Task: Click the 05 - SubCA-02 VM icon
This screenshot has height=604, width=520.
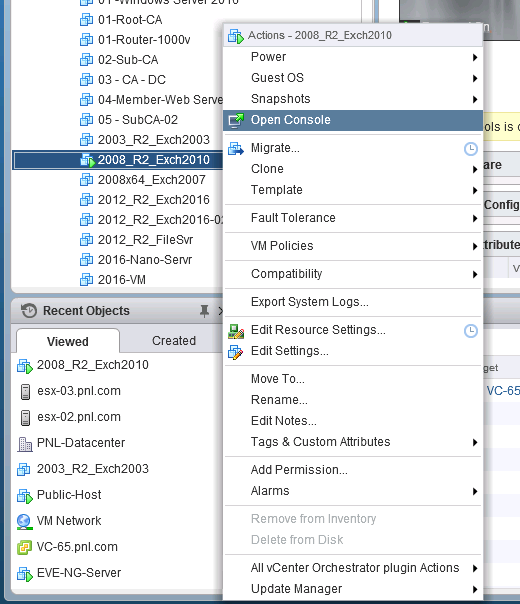Action: 86,120
